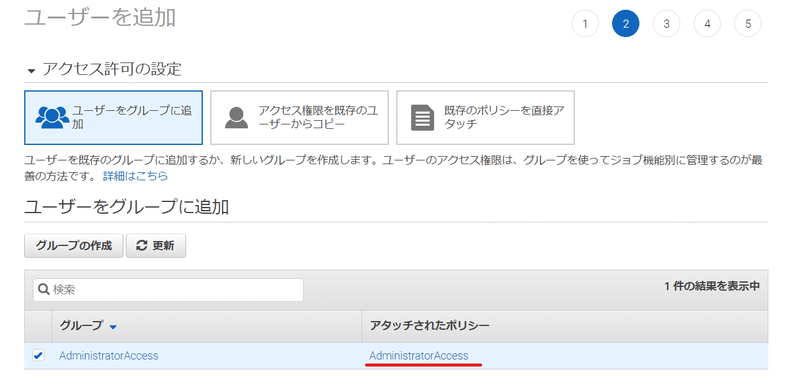This screenshot has width=800, height=386.
Task: Click グループの作成 button
Action: [73, 246]
